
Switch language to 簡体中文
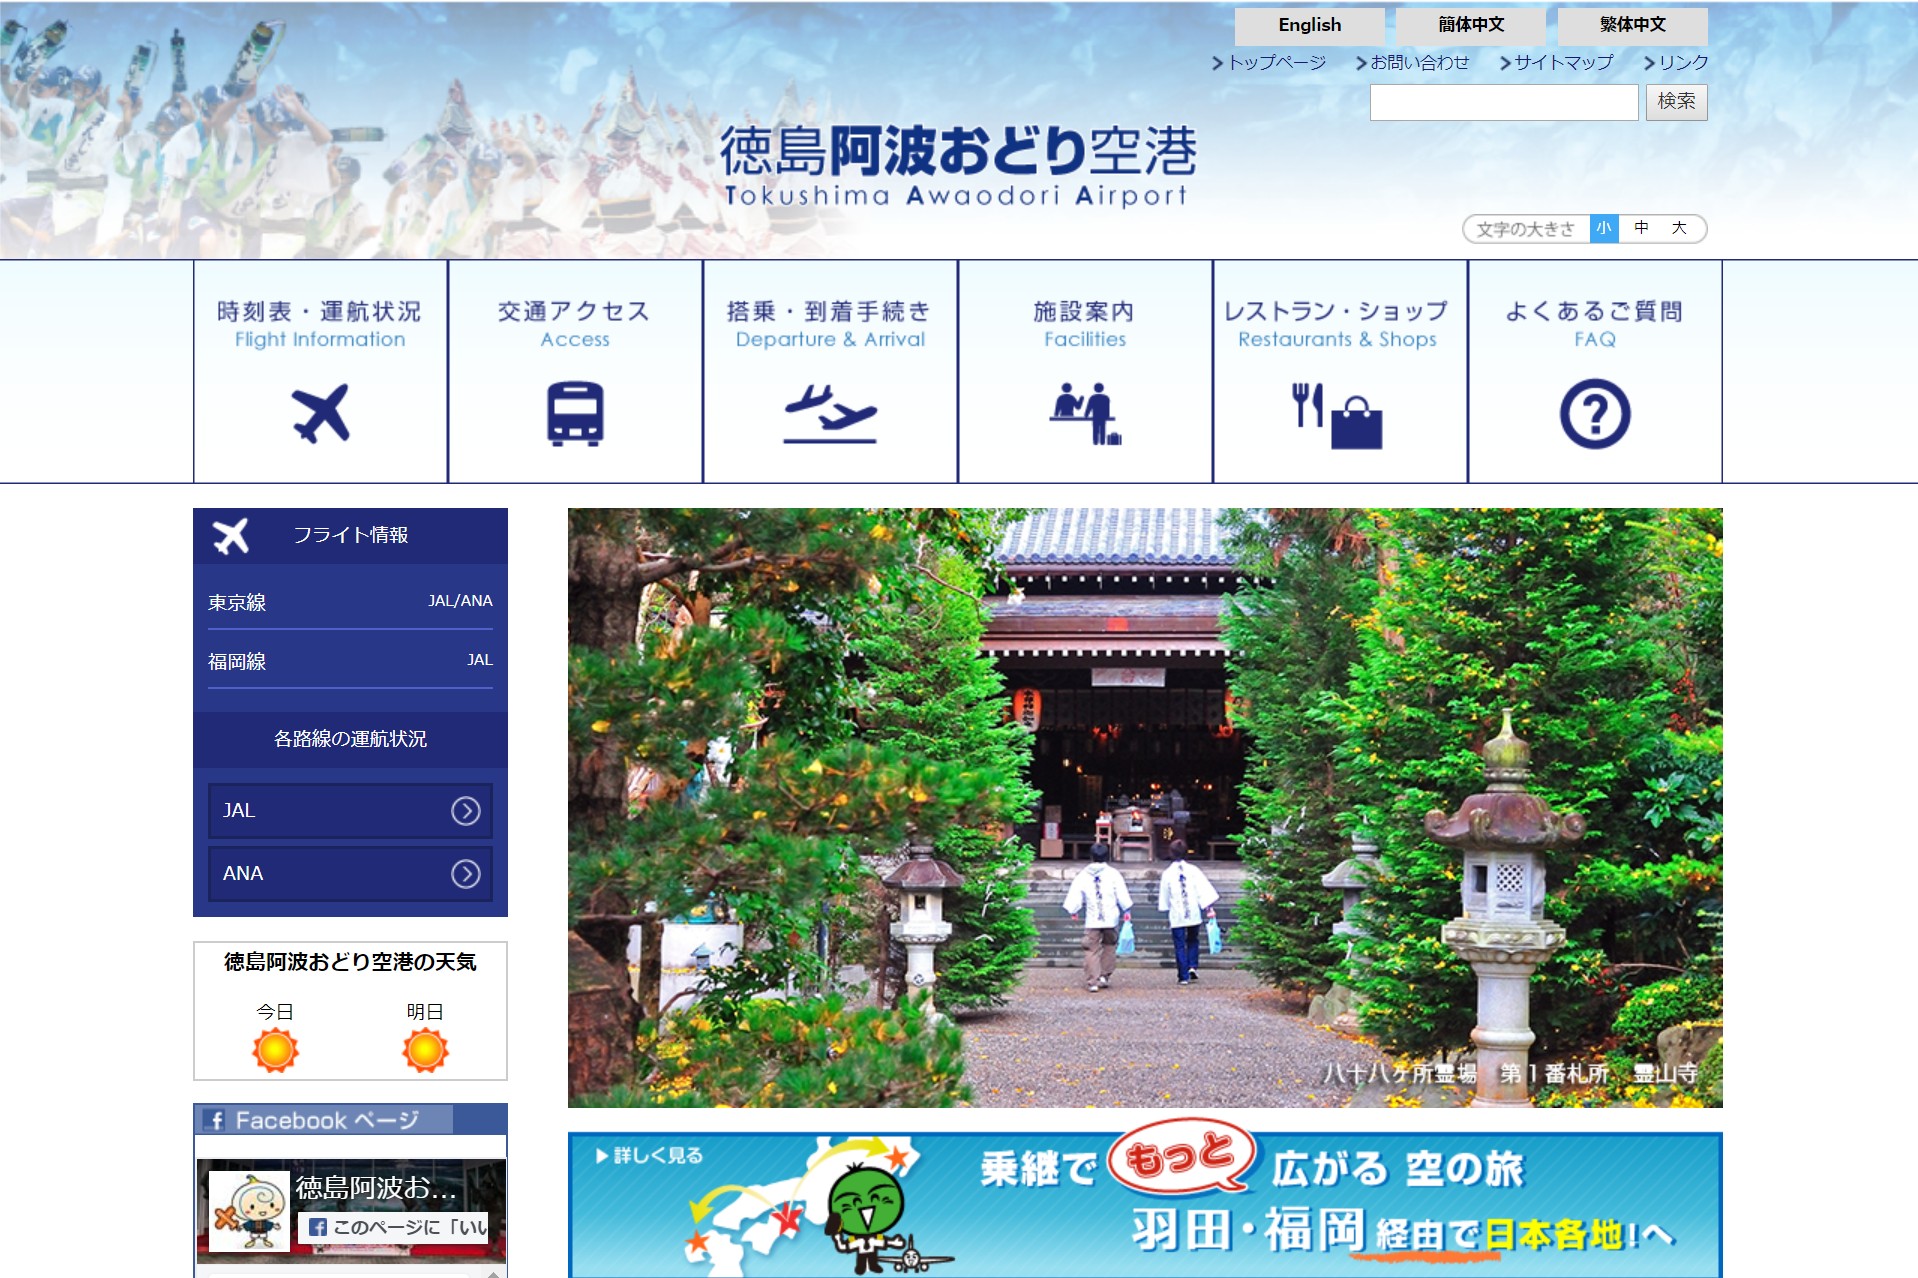tap(1470, 25)
